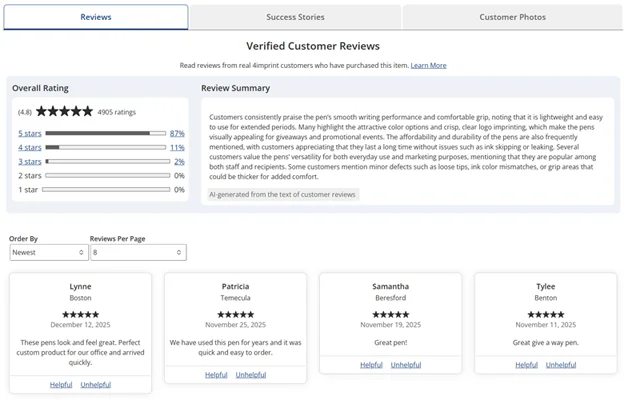Click the date November 19, 2025
This screenshot has height=400, width=626.
pyautogui.click(x=390, y=325)
